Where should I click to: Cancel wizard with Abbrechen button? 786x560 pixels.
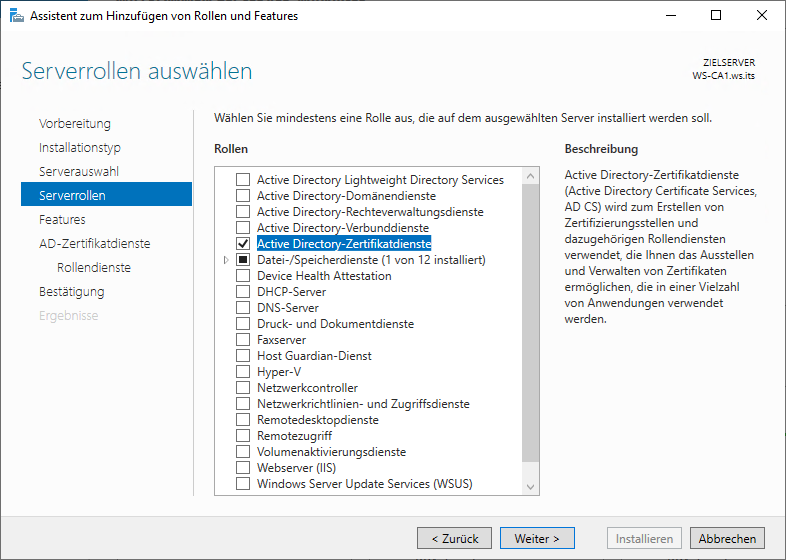coord(727,538)
